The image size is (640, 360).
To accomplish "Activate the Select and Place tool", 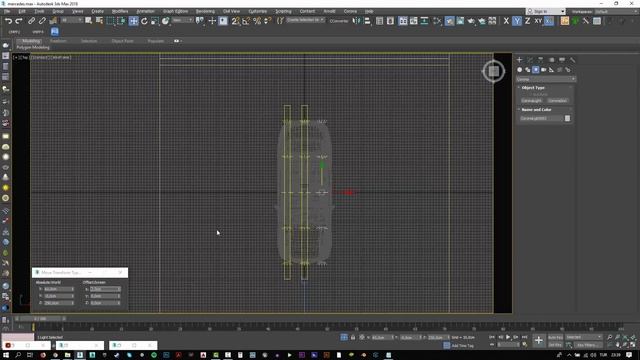I will pyautogui.click(x=165, y=21).
